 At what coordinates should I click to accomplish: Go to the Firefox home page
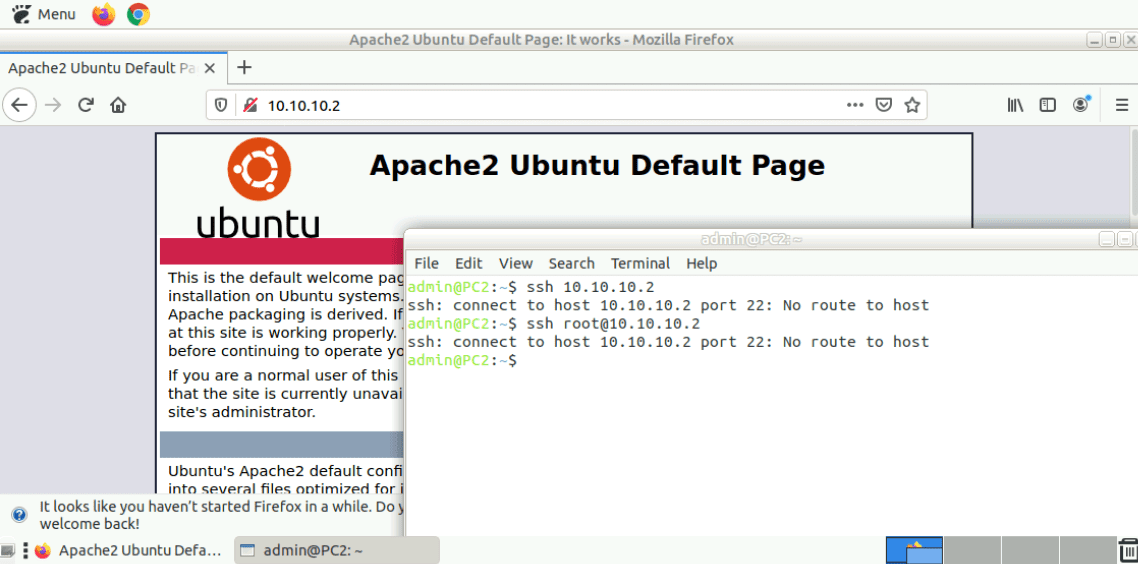pos(118,105)
